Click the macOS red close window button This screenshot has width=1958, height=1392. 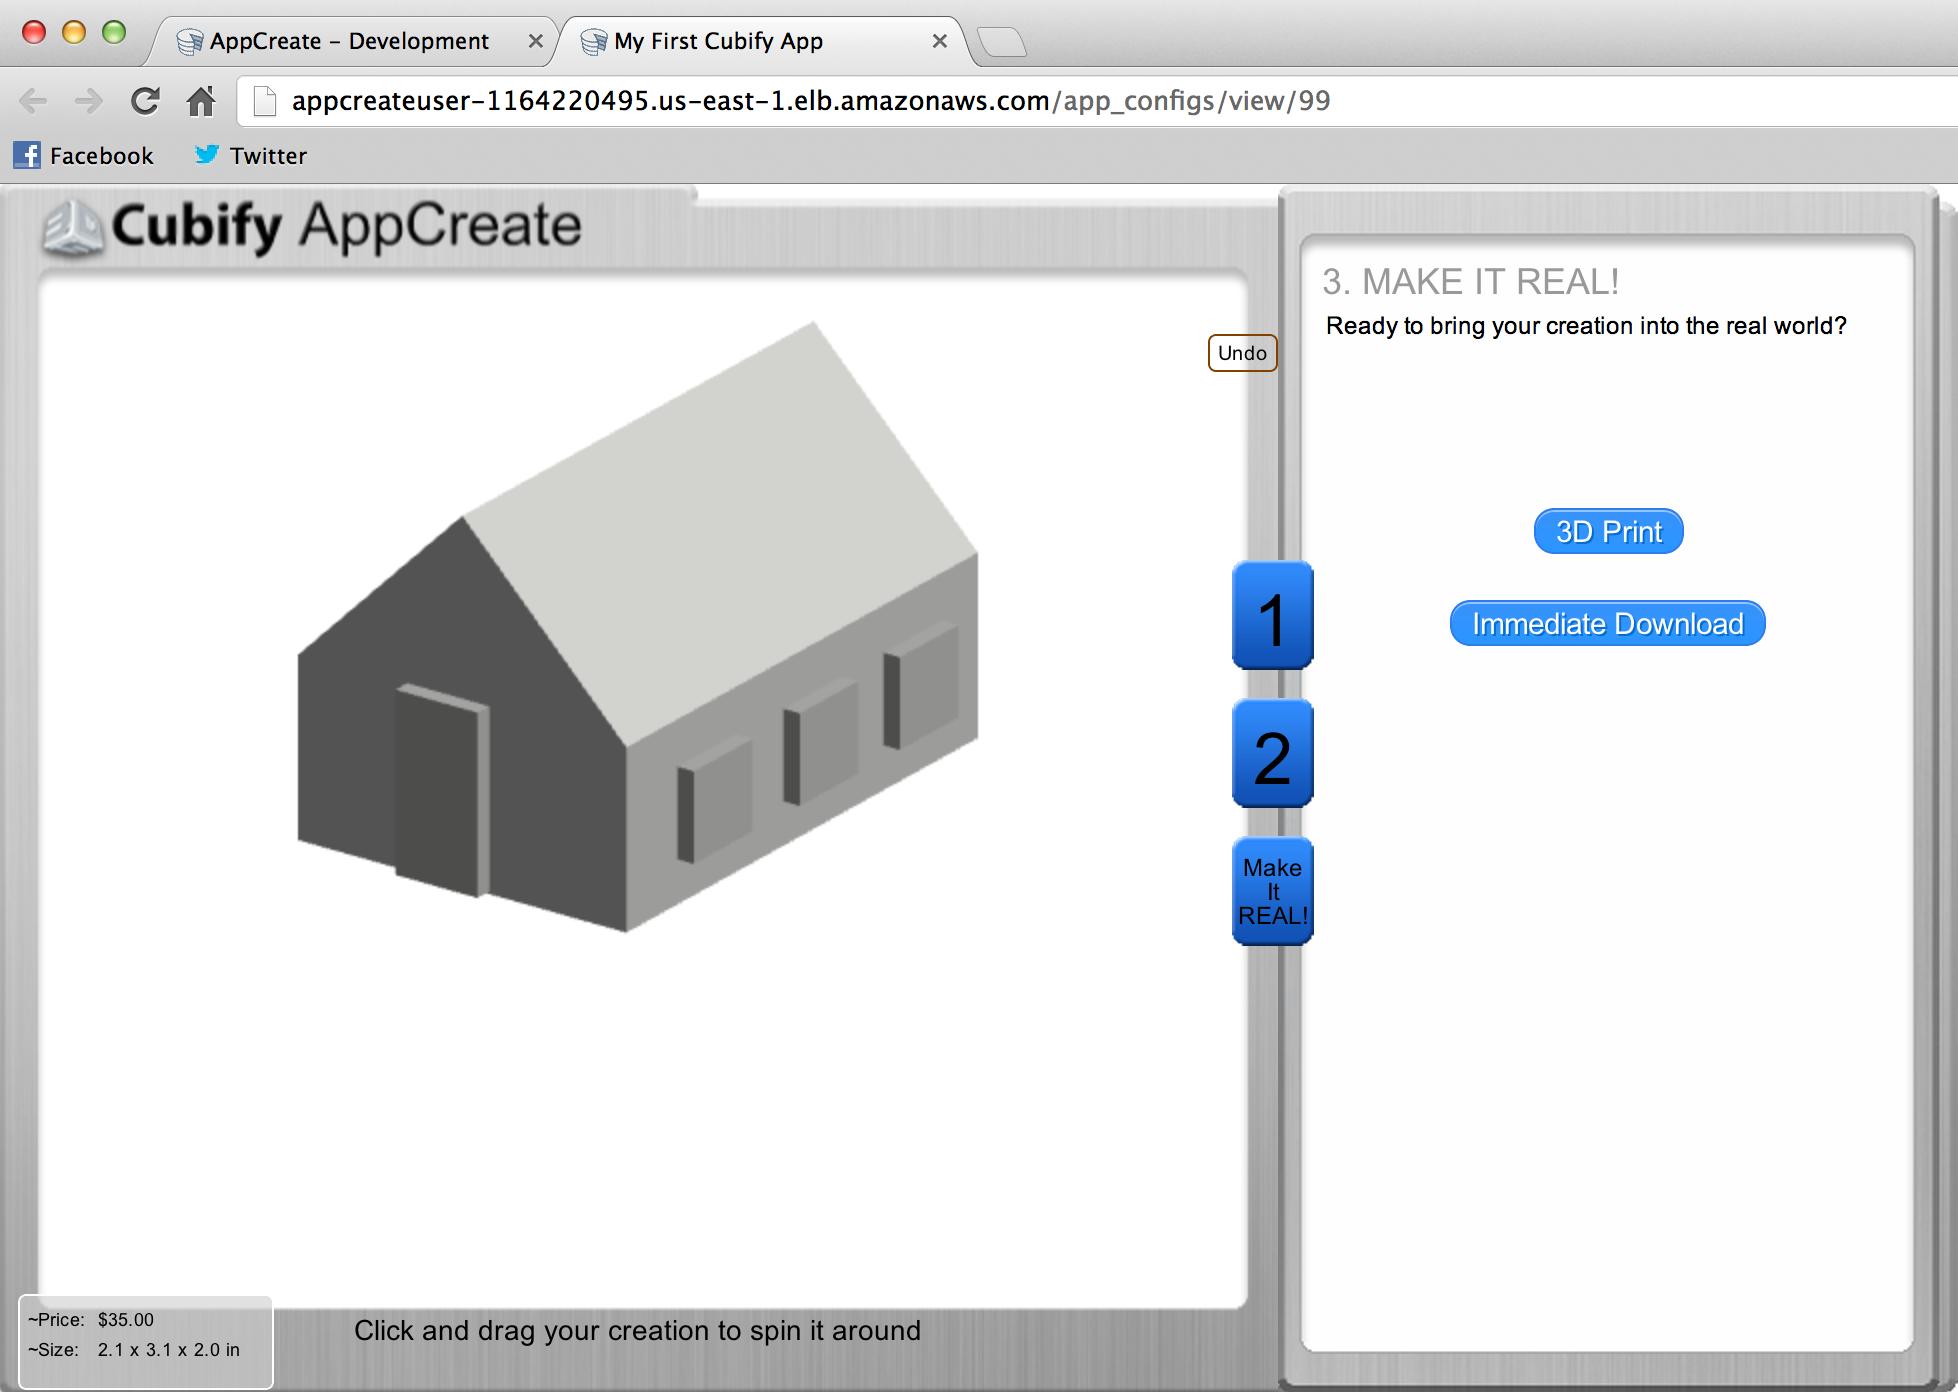(34, 32)
